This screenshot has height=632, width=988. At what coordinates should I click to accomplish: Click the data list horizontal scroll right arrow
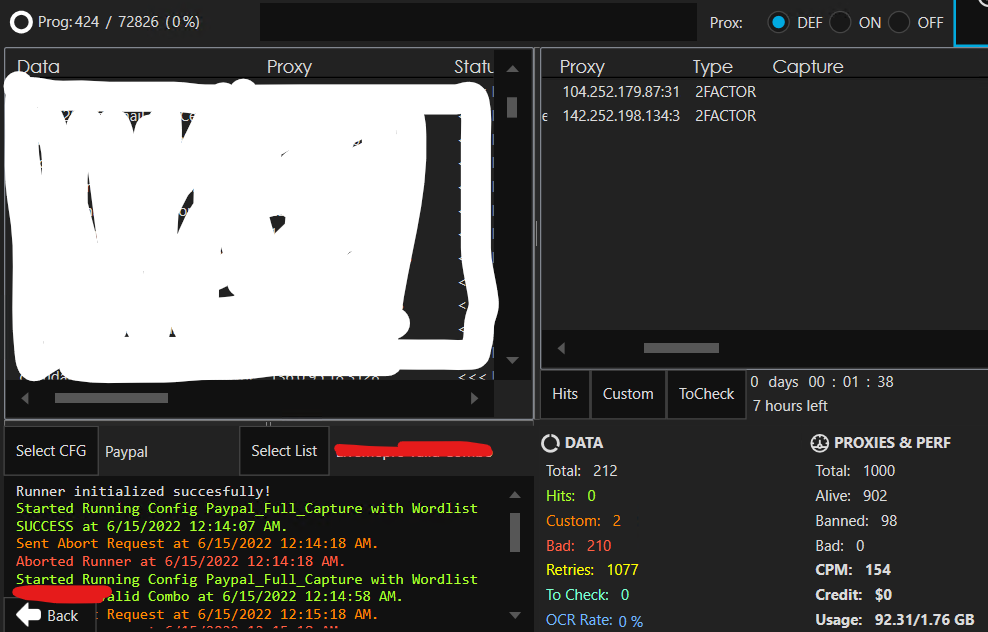click(x=474, y=398)
